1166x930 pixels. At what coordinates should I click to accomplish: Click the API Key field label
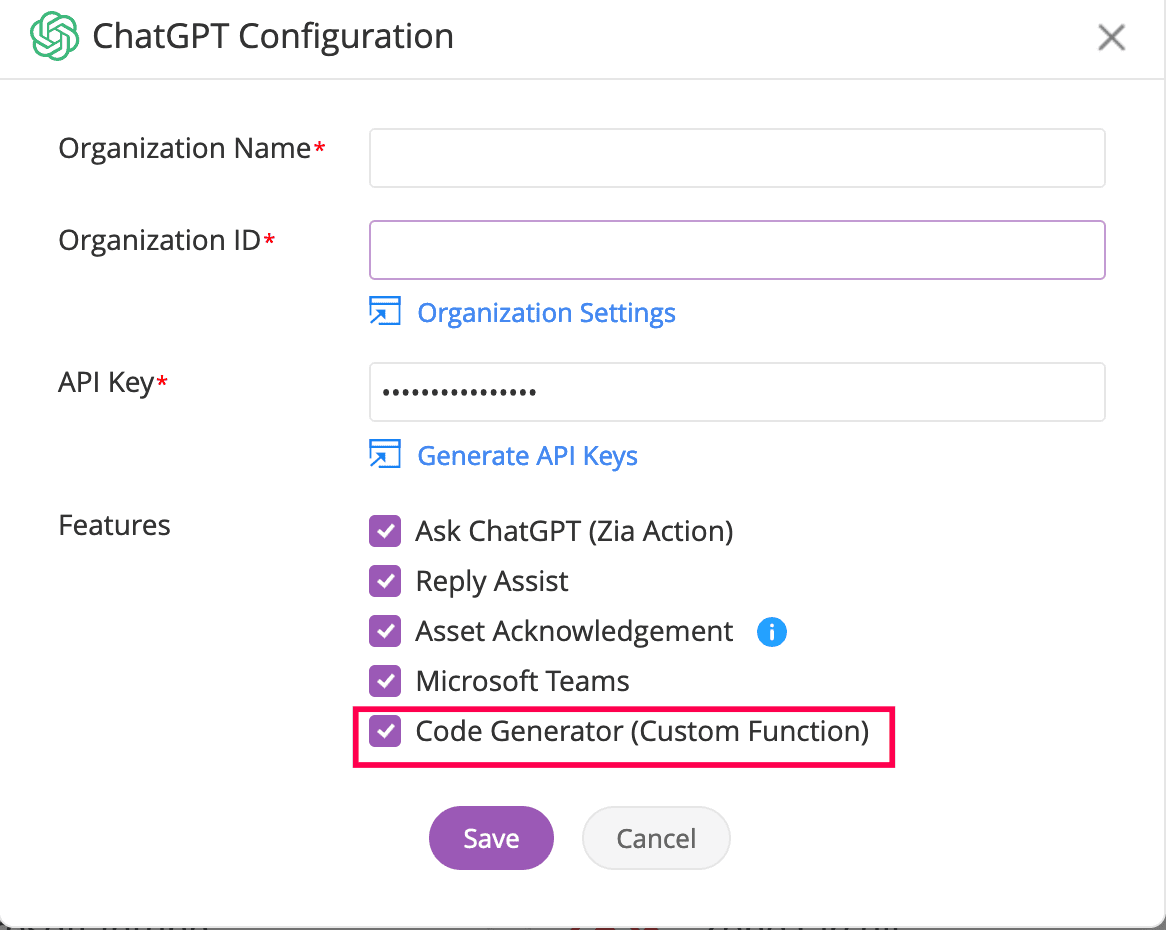106,382
